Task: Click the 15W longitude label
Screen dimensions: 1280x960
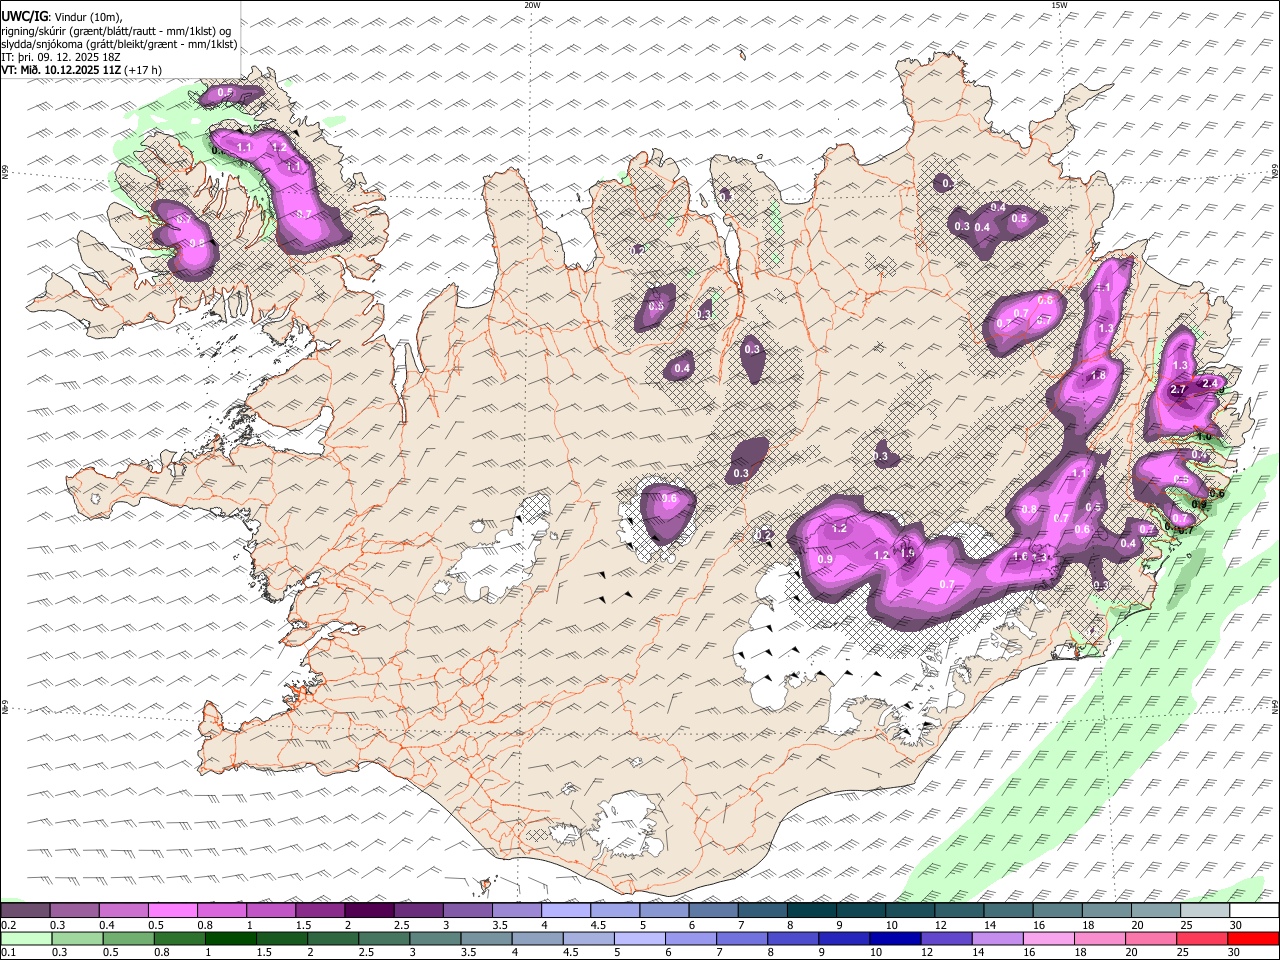Action: tap(1059, 5)
